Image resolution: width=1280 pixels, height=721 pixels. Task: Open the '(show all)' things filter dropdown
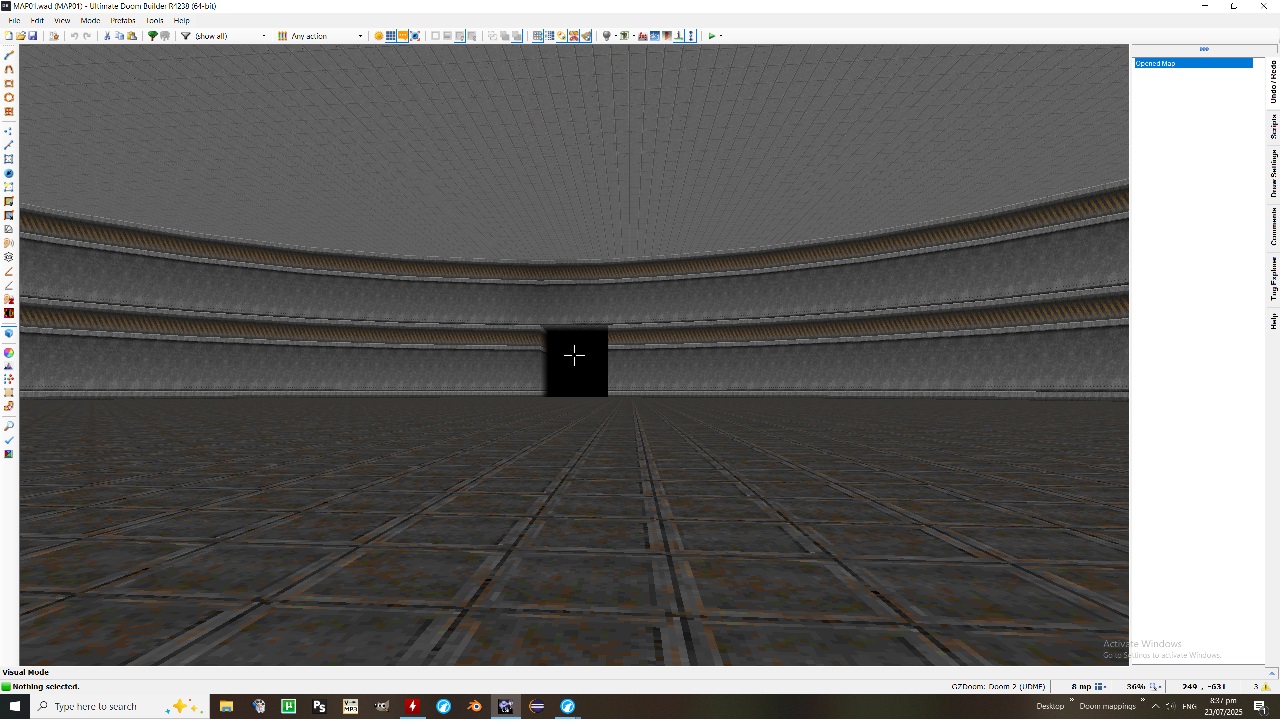coord(230,36)
